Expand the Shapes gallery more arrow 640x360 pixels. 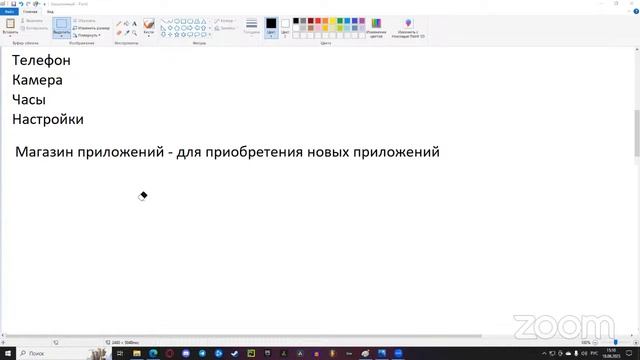210,35
